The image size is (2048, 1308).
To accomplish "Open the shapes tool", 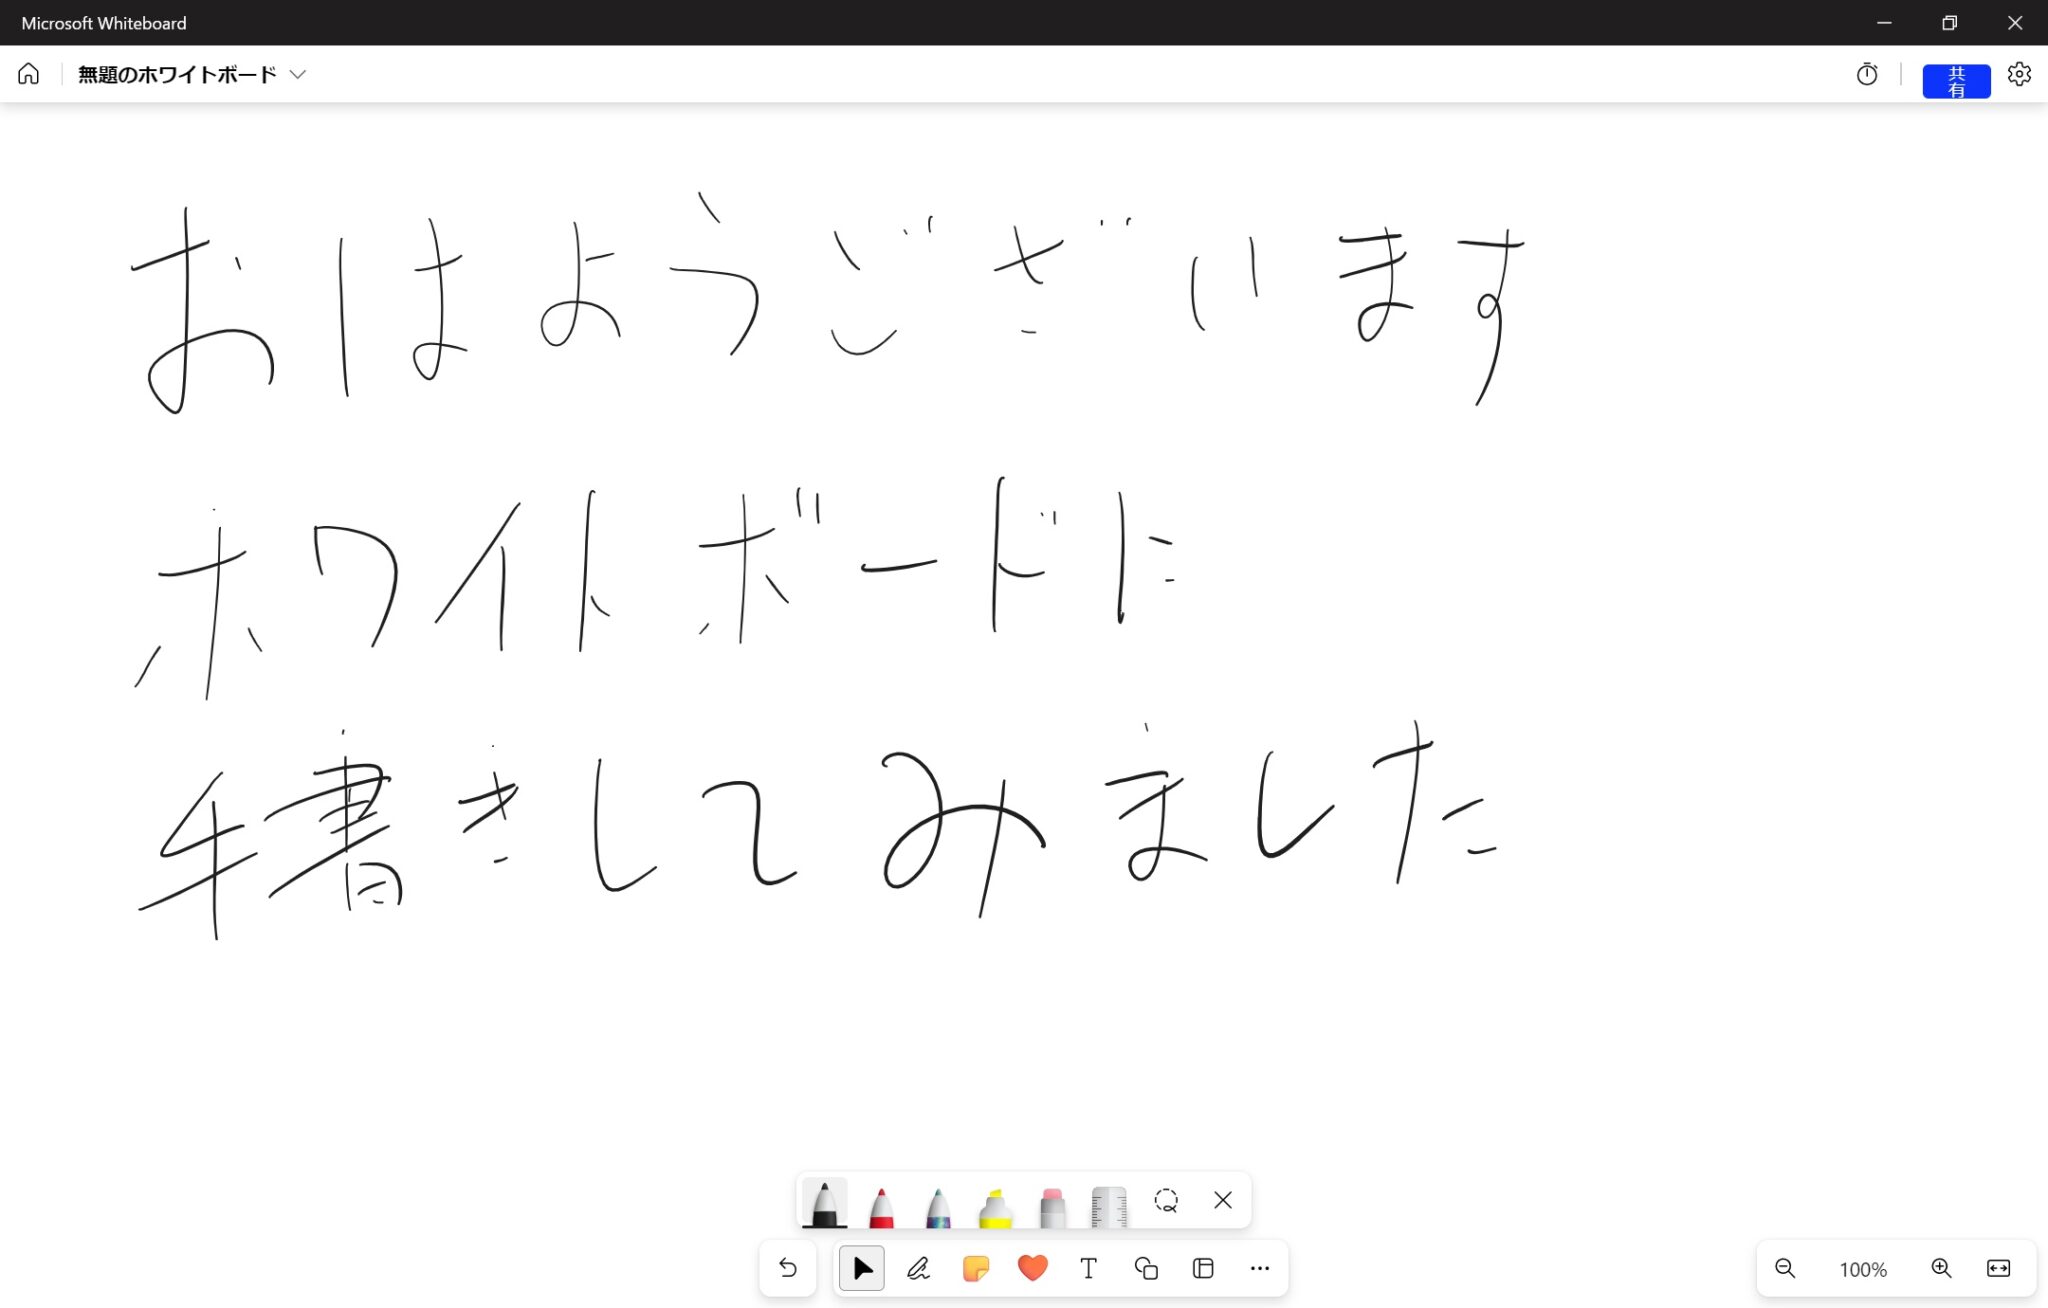I will pyautogui.click(x=1146, y=1268).
